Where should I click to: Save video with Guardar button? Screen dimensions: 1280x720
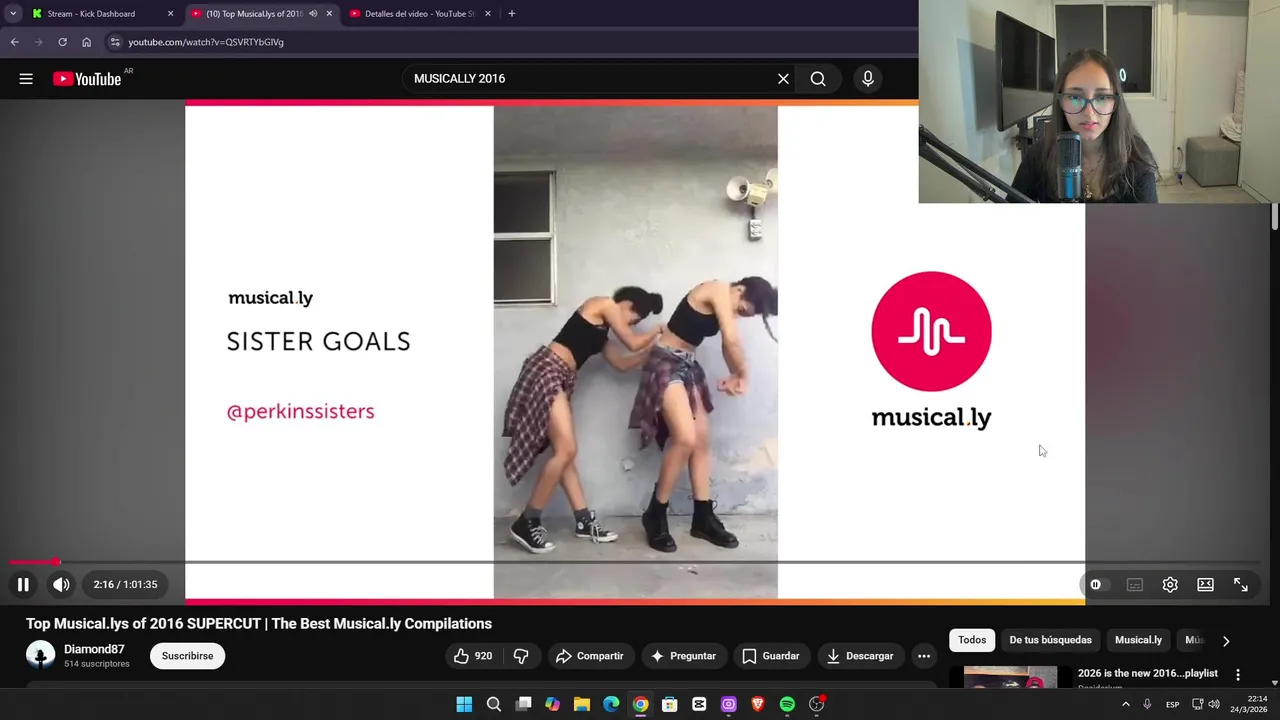click(769, 656)
